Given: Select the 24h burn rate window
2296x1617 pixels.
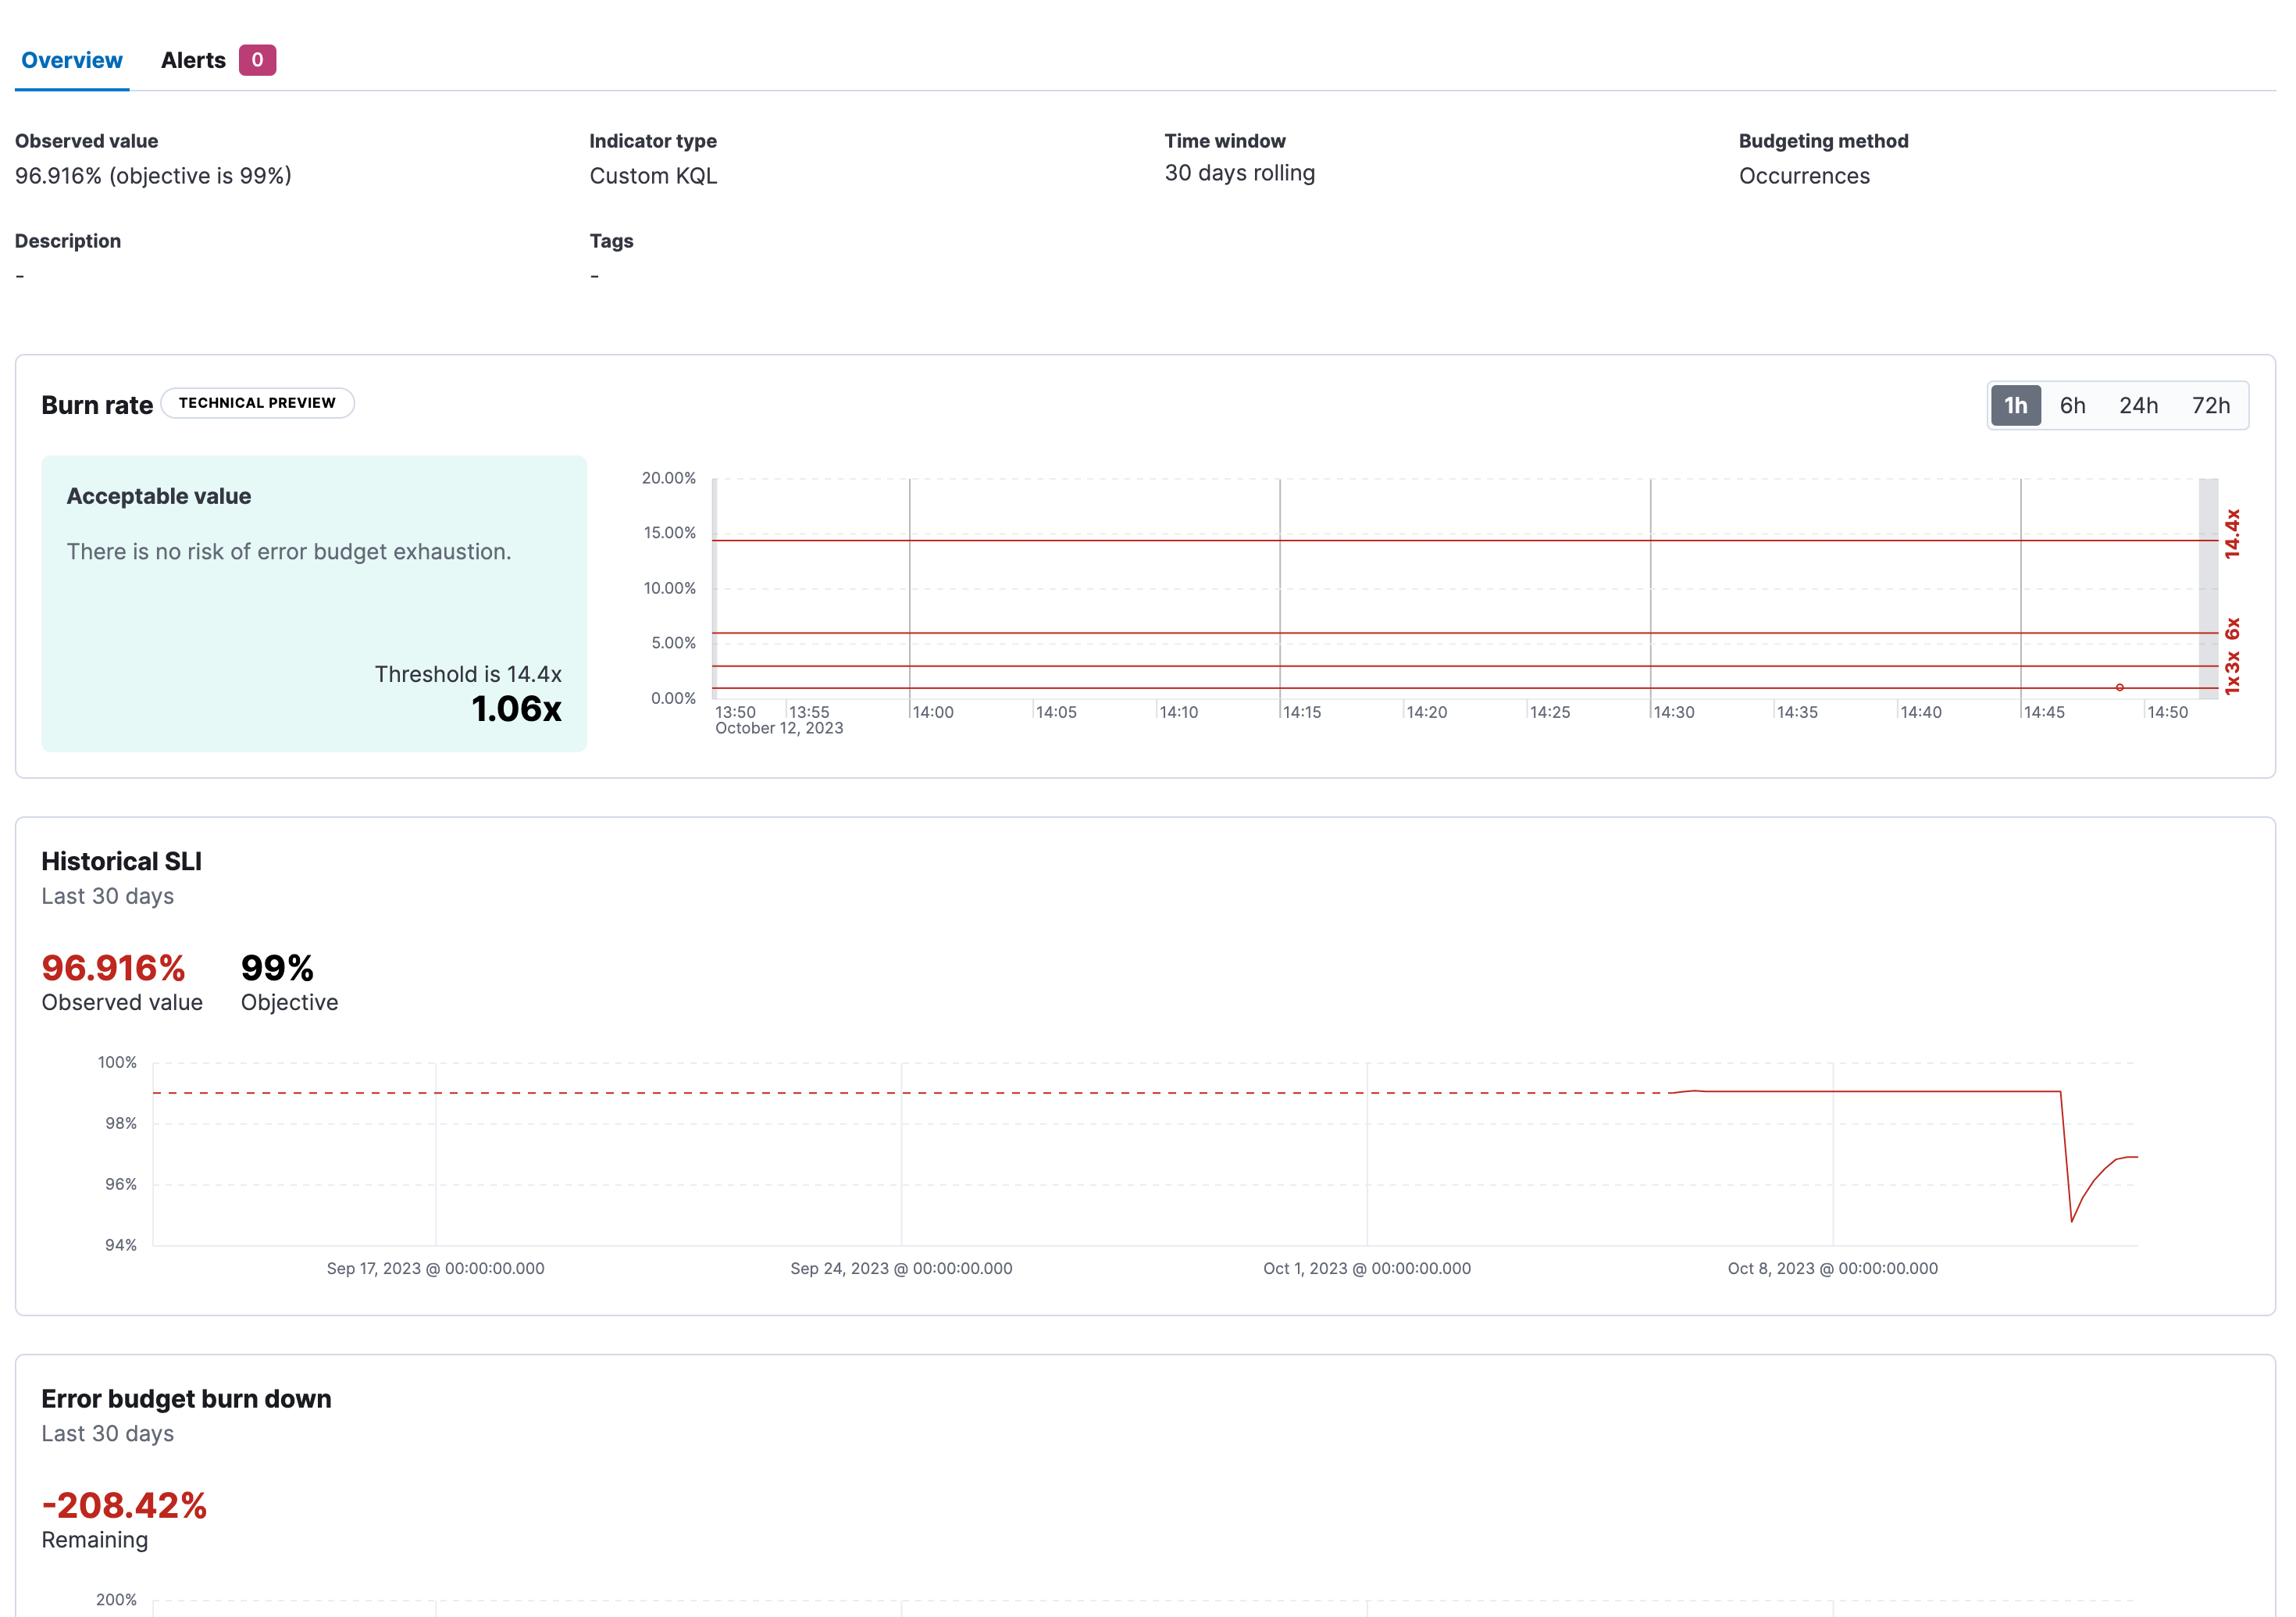Looking at the screenshot, I should [2138, 405].
